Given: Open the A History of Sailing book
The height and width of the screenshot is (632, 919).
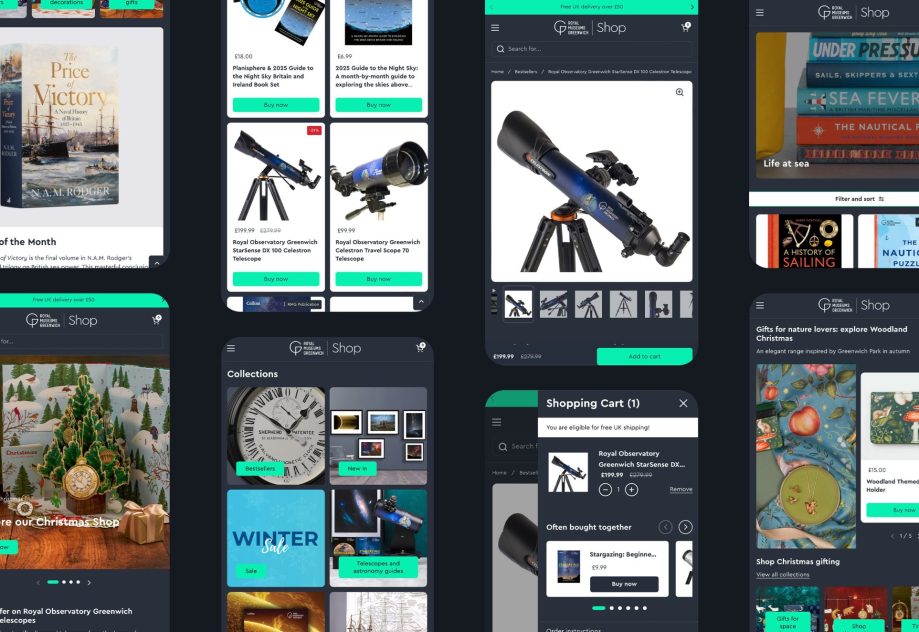Looking at the screenshot, I should click(804, 241).
